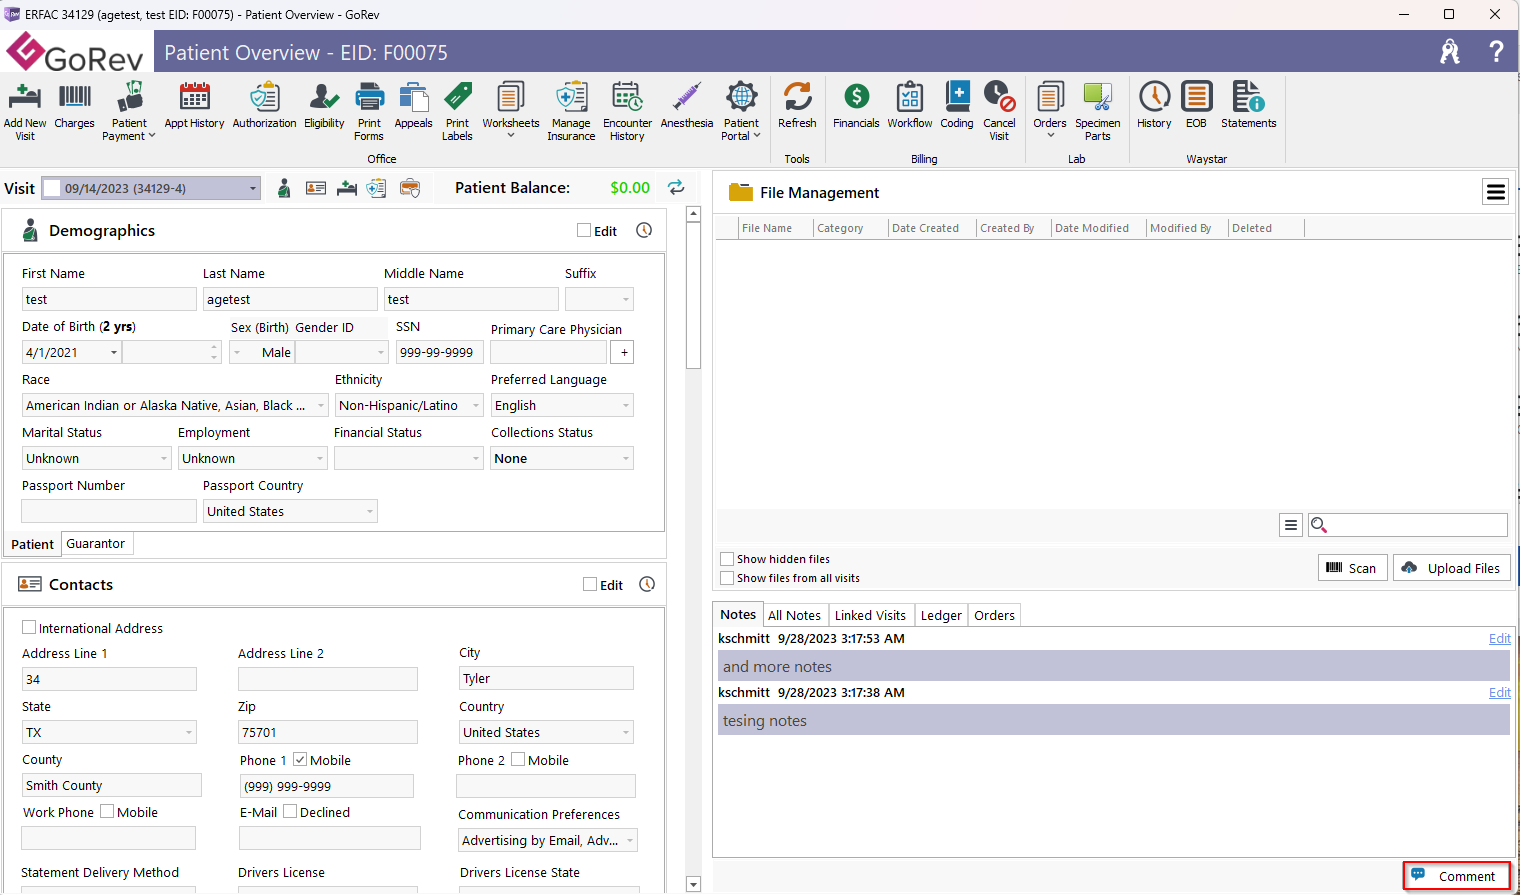
Task: Open the Charges barcode icon
Action: [74, 106]
